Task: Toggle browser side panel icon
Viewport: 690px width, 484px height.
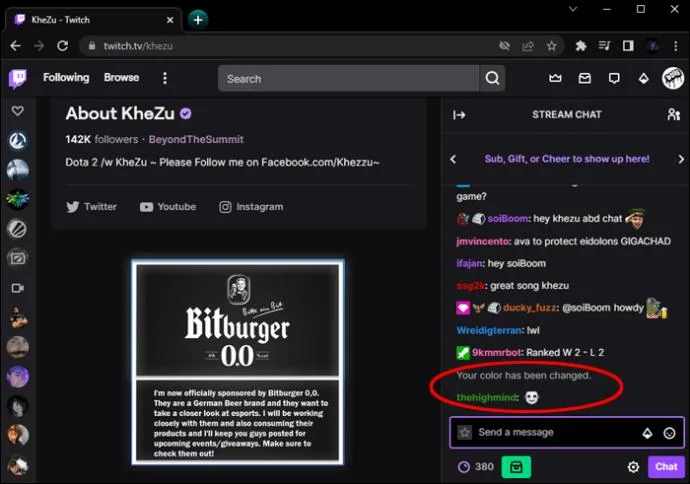Action: [628, 46]
